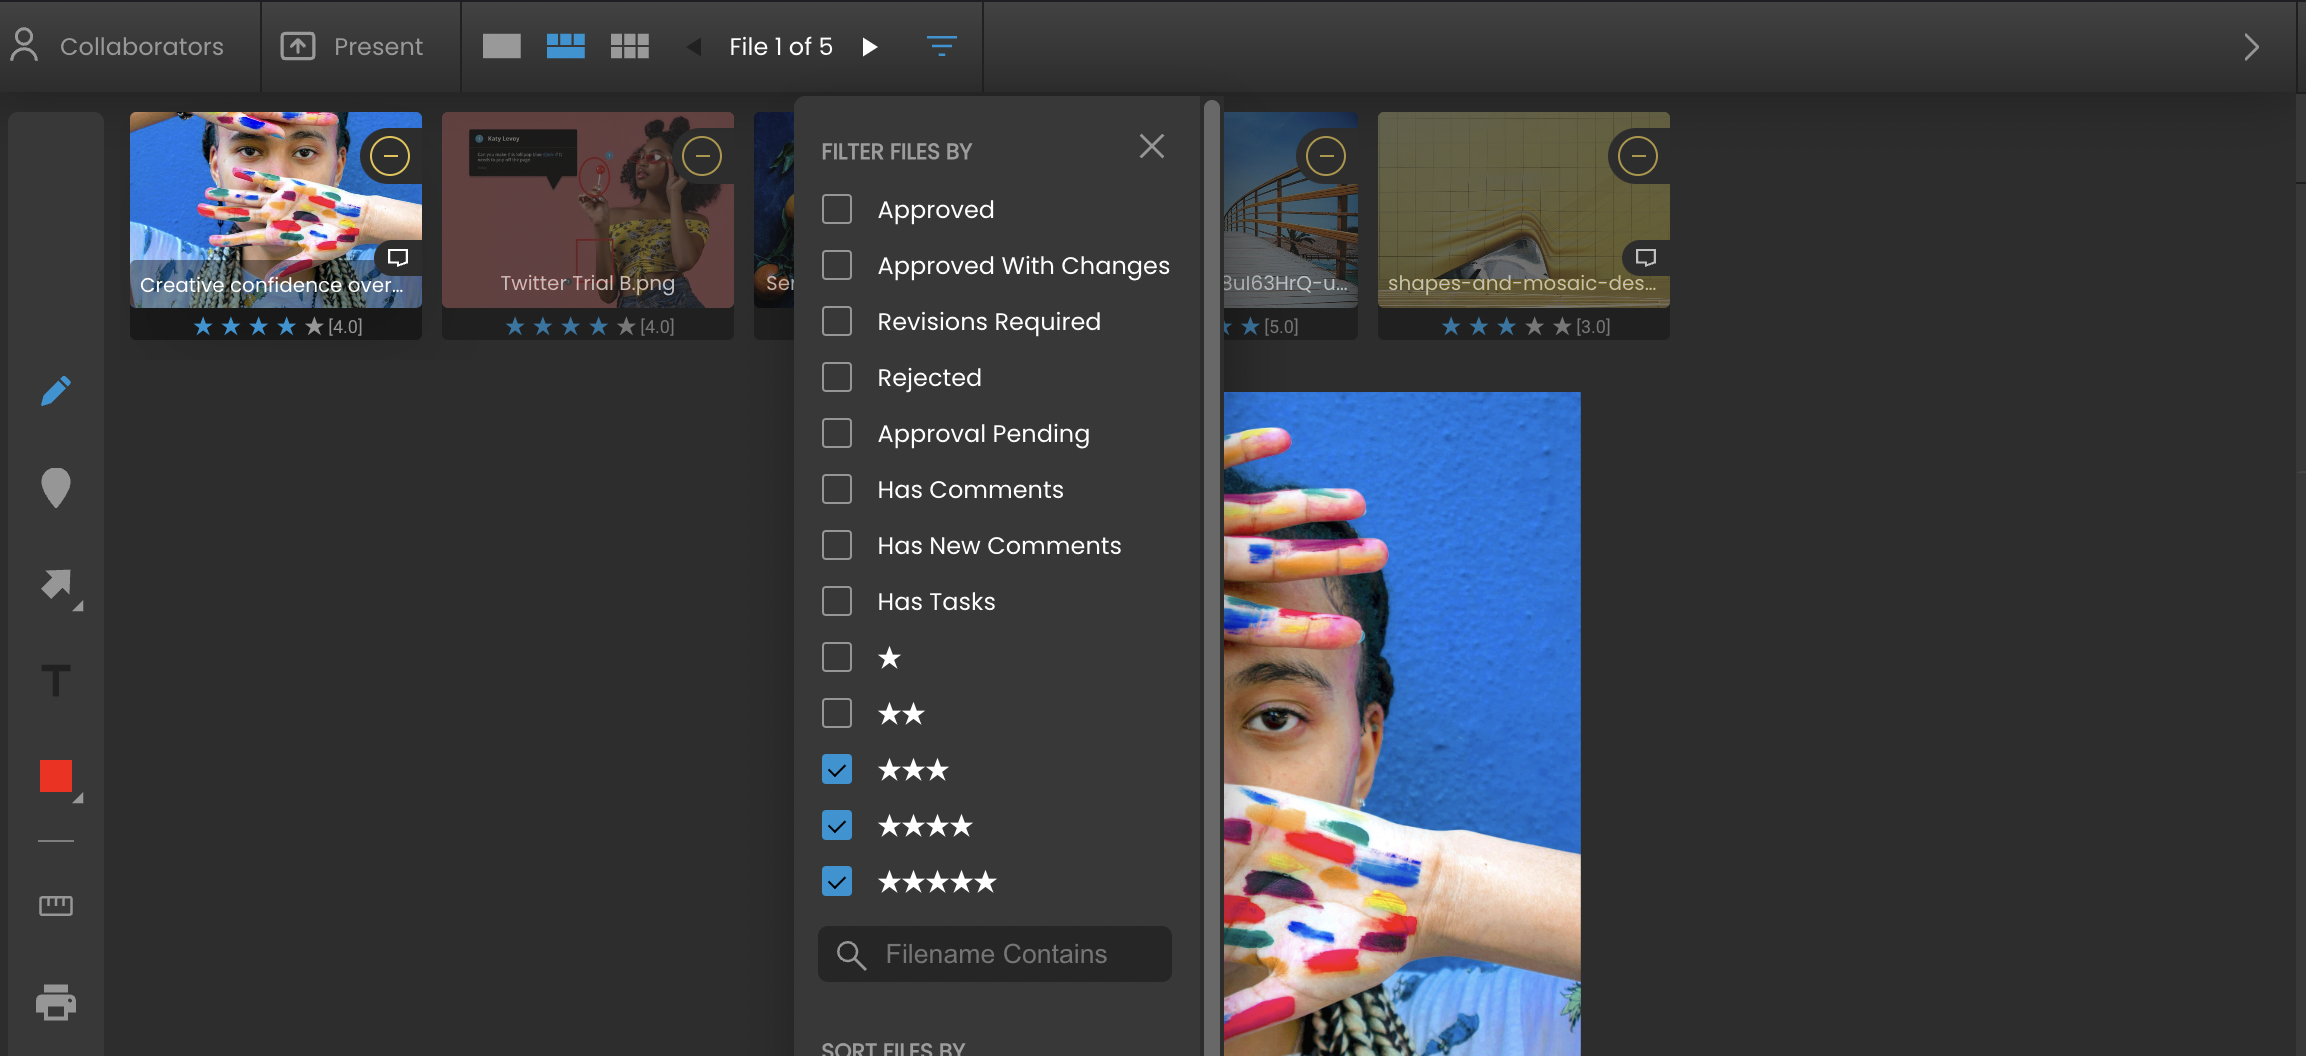The width and height of the screenshot is (2306, 1056).
Task: Enable the Approved filter checkbox
Action: [837, 209]
